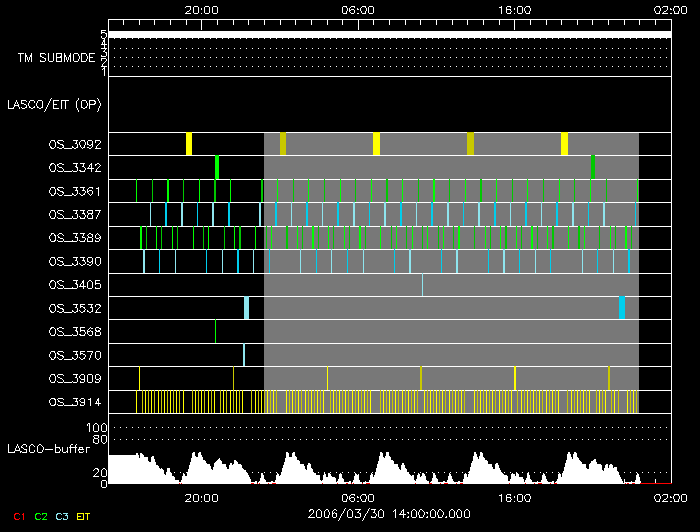Choose the C3 legend entry
700x532 pixels.
point(62,517)
